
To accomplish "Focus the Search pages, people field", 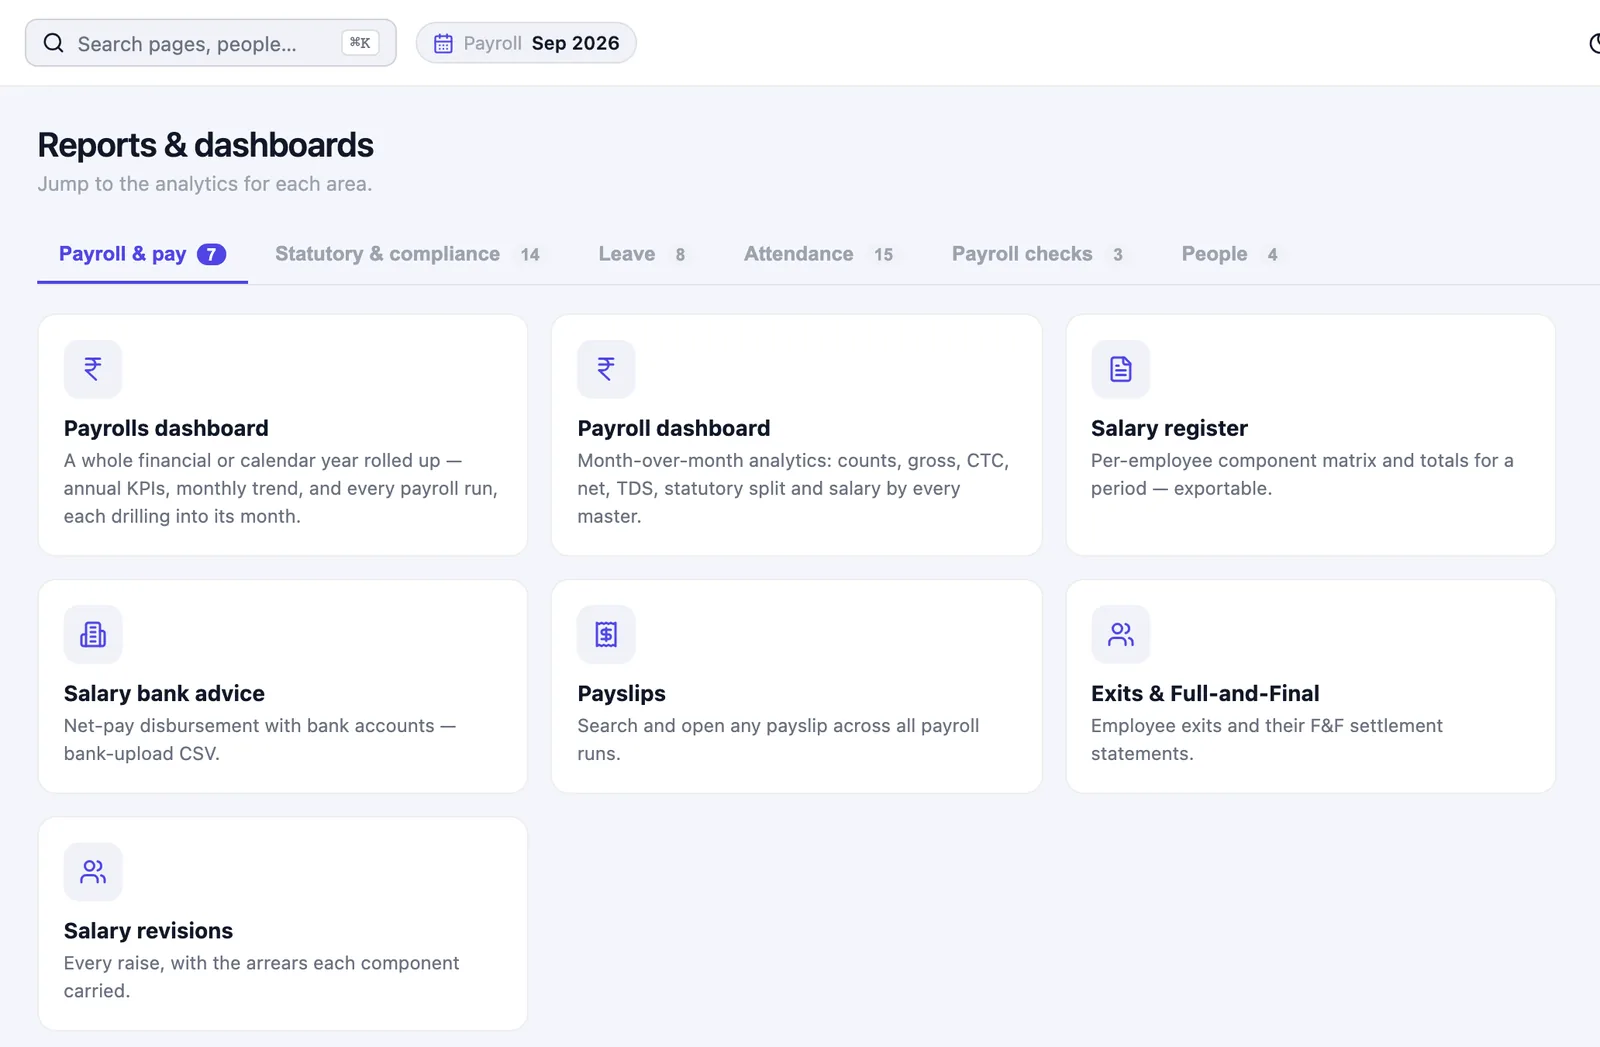I will [211, 43].
